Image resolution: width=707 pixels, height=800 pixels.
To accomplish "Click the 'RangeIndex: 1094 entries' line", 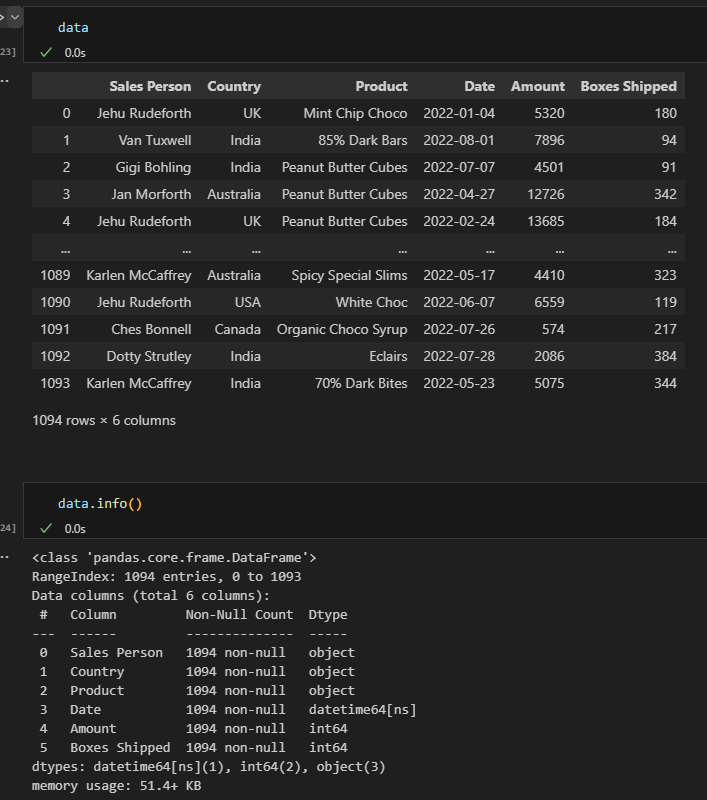I will [x=166, y=577].
